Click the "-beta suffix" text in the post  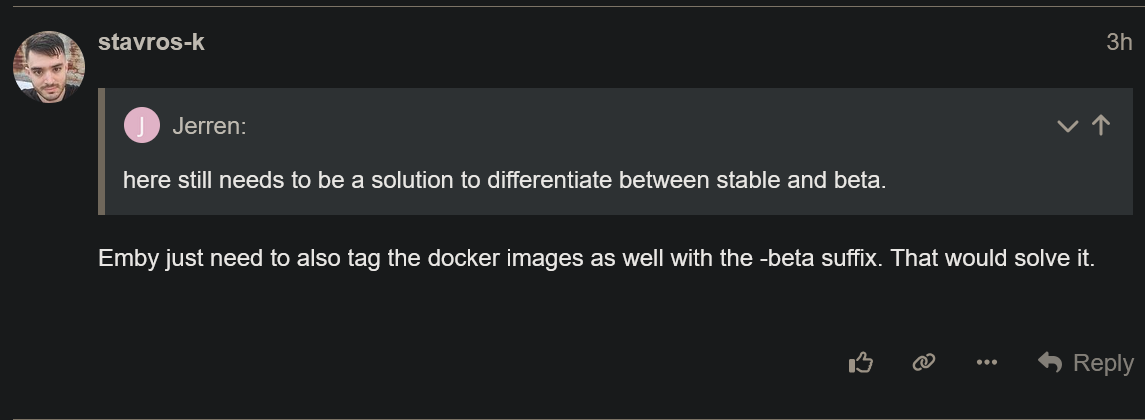pyautogui.click(x=819, y=258)
